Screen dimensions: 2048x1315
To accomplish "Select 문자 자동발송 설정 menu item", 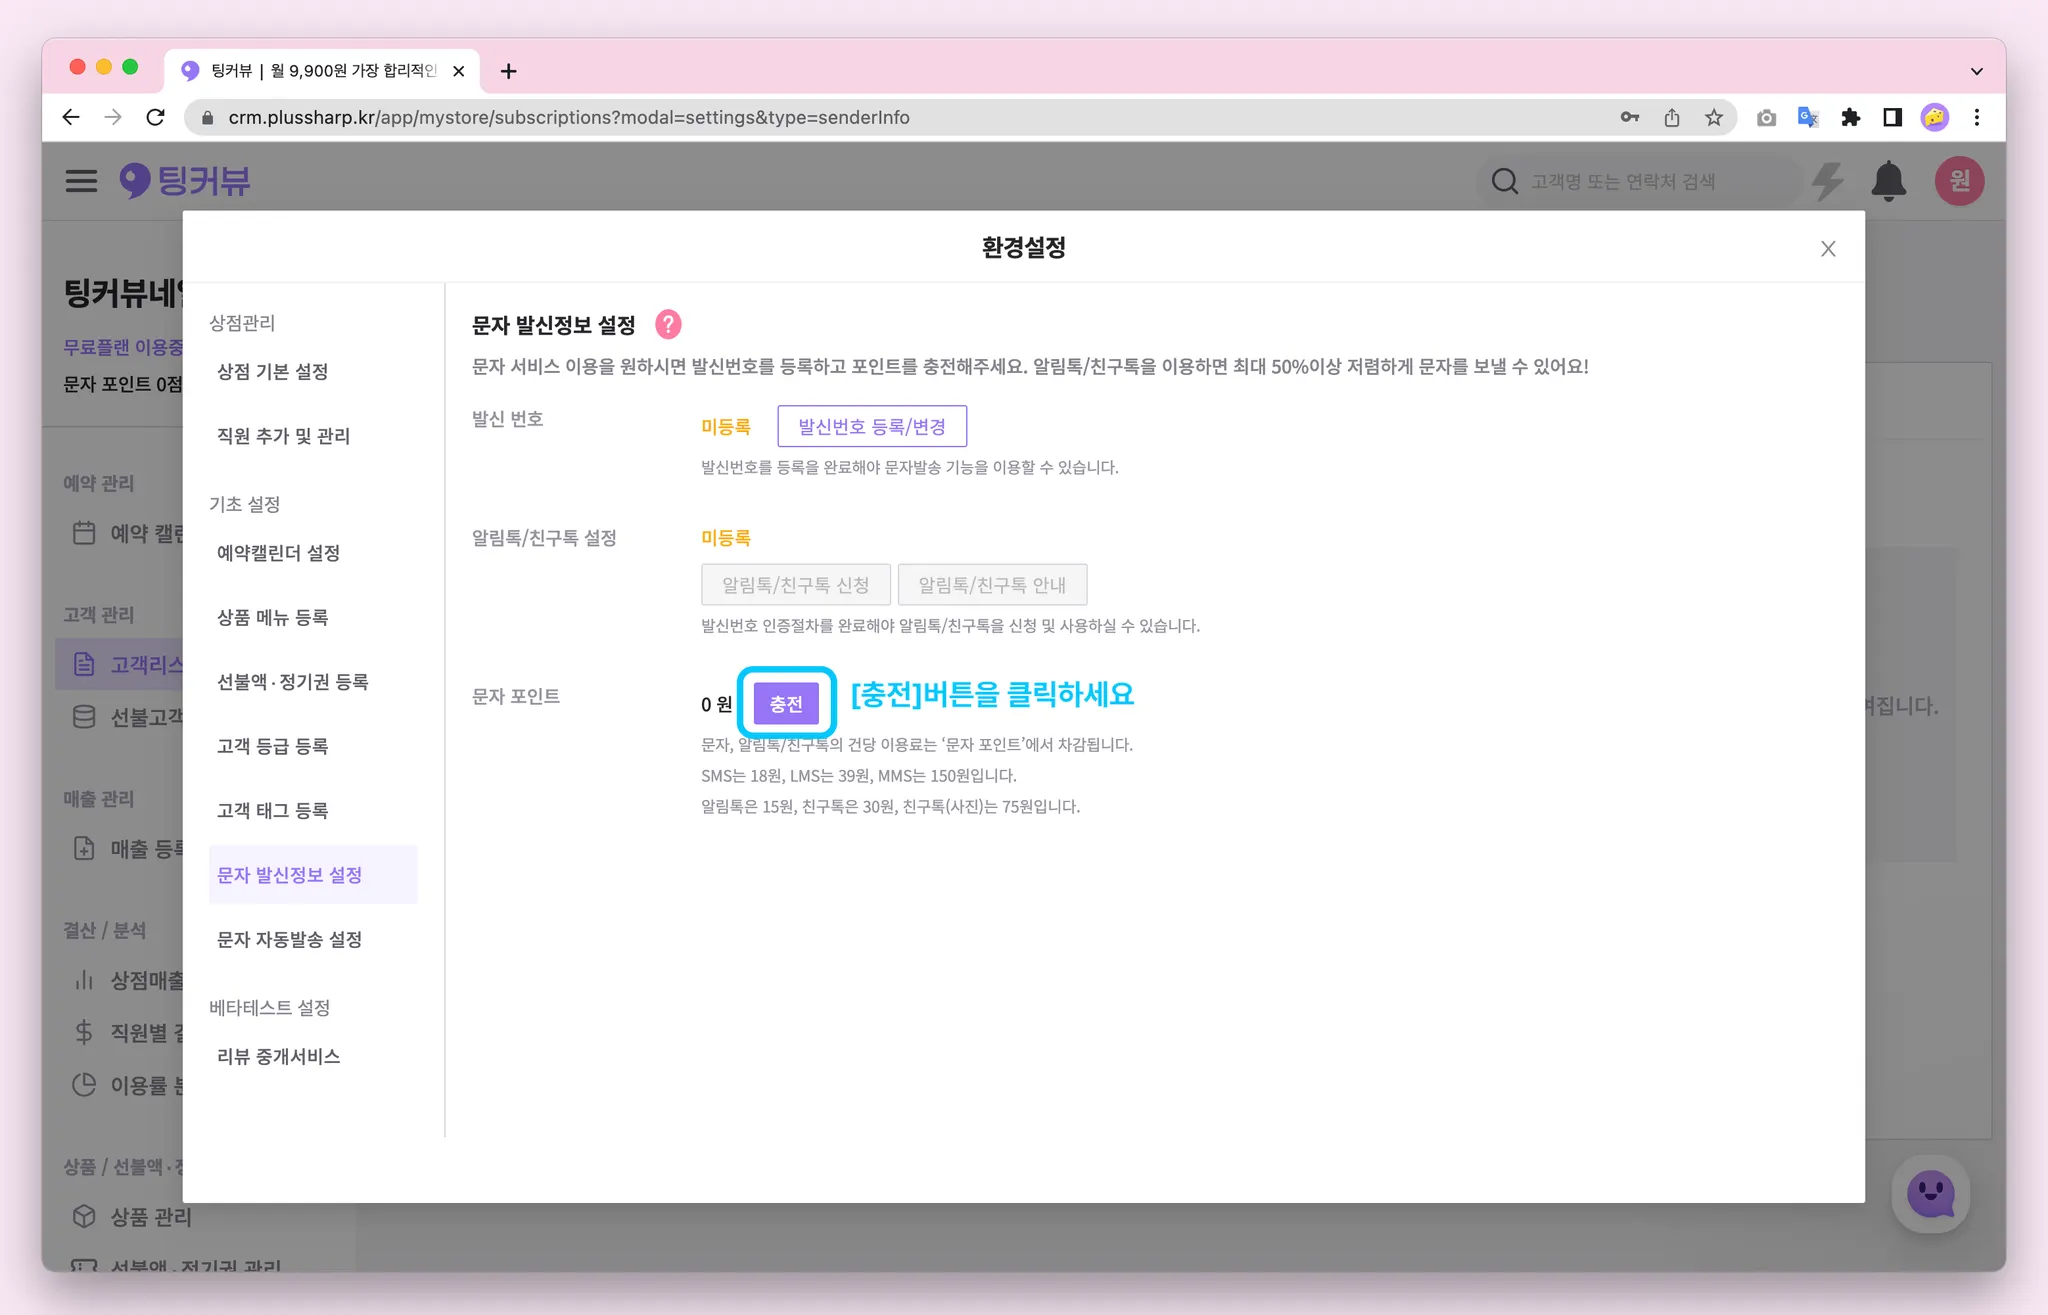I will (290, 940).
